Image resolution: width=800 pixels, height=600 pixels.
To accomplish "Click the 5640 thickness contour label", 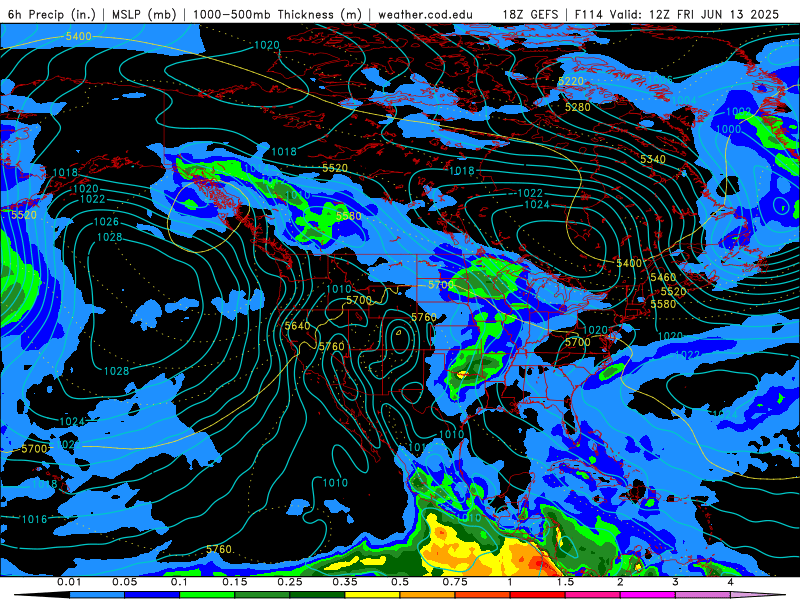I will click(x=297, y=326).
